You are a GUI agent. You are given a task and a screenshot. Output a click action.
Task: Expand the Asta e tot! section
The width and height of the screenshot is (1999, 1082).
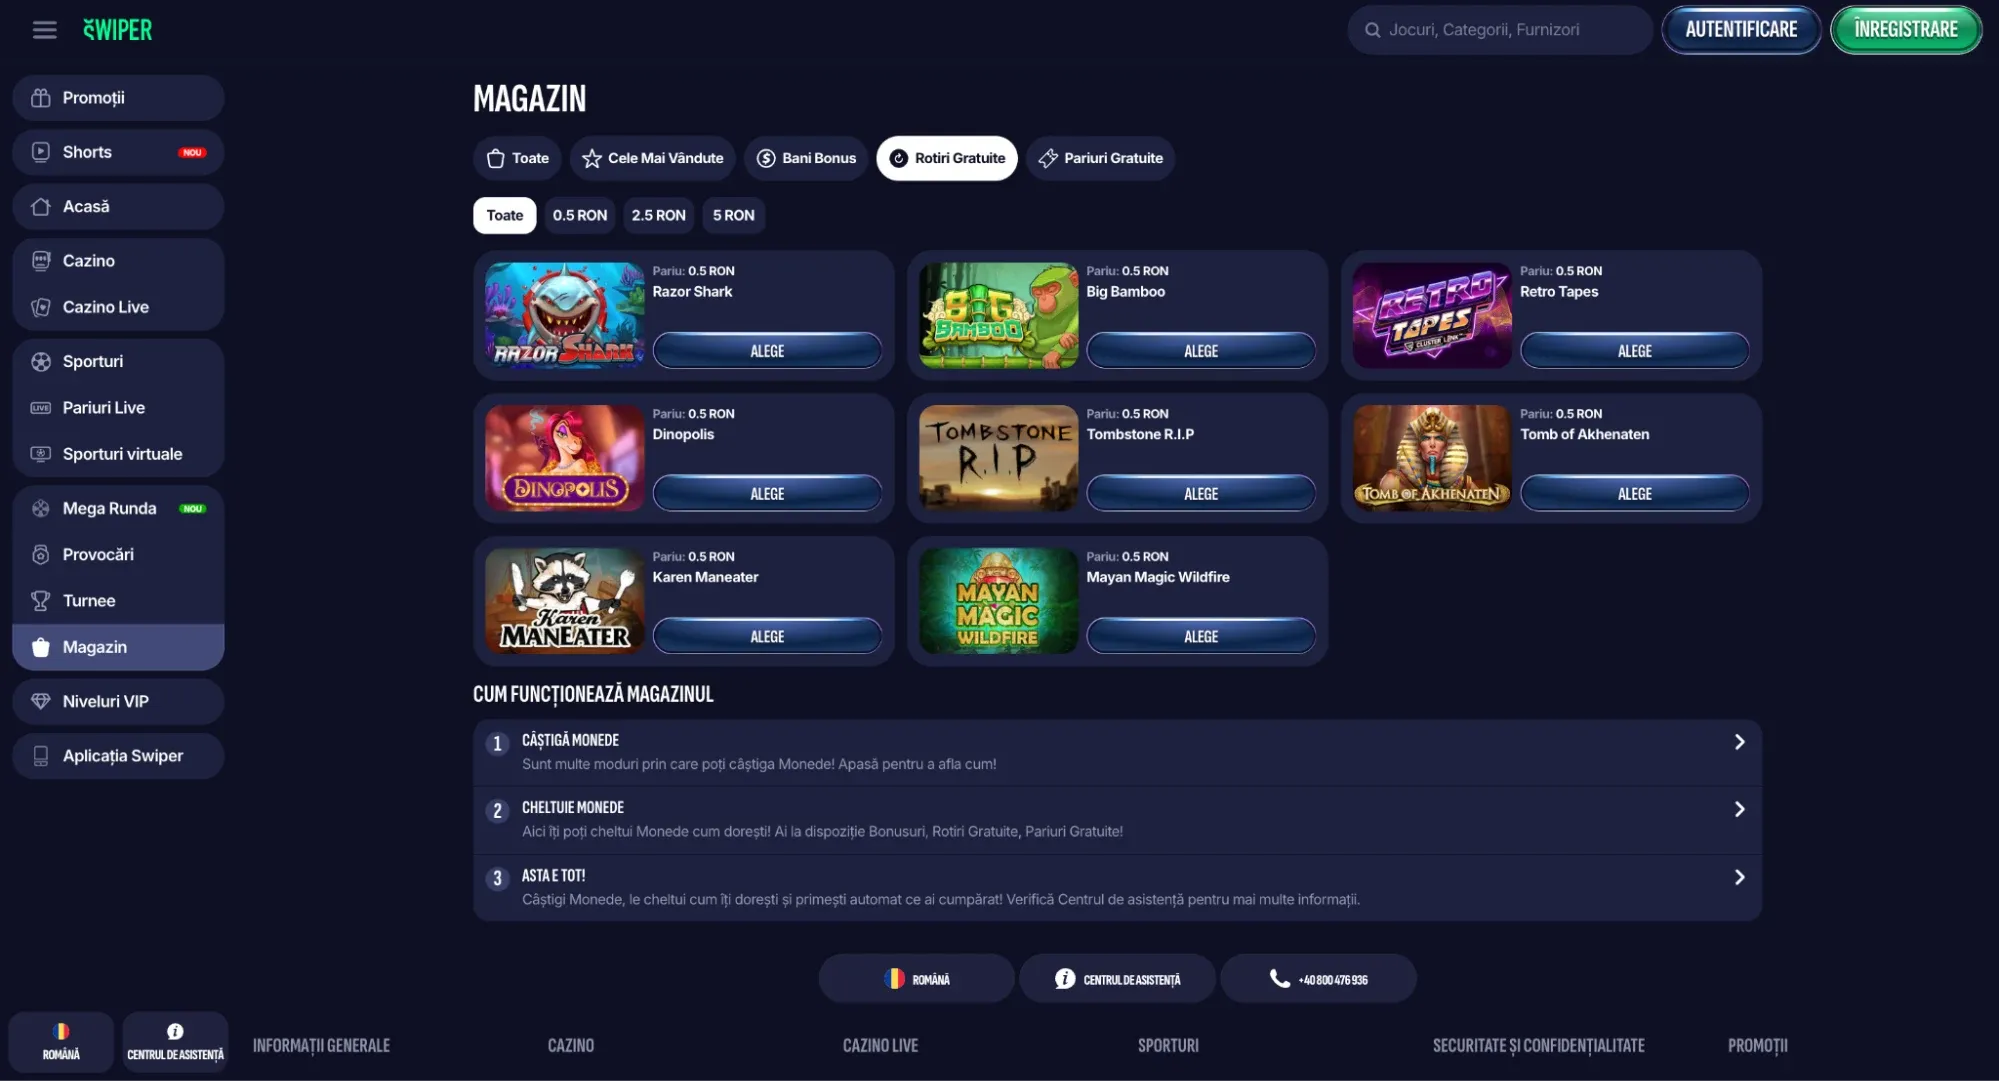tap(1117, 888)
